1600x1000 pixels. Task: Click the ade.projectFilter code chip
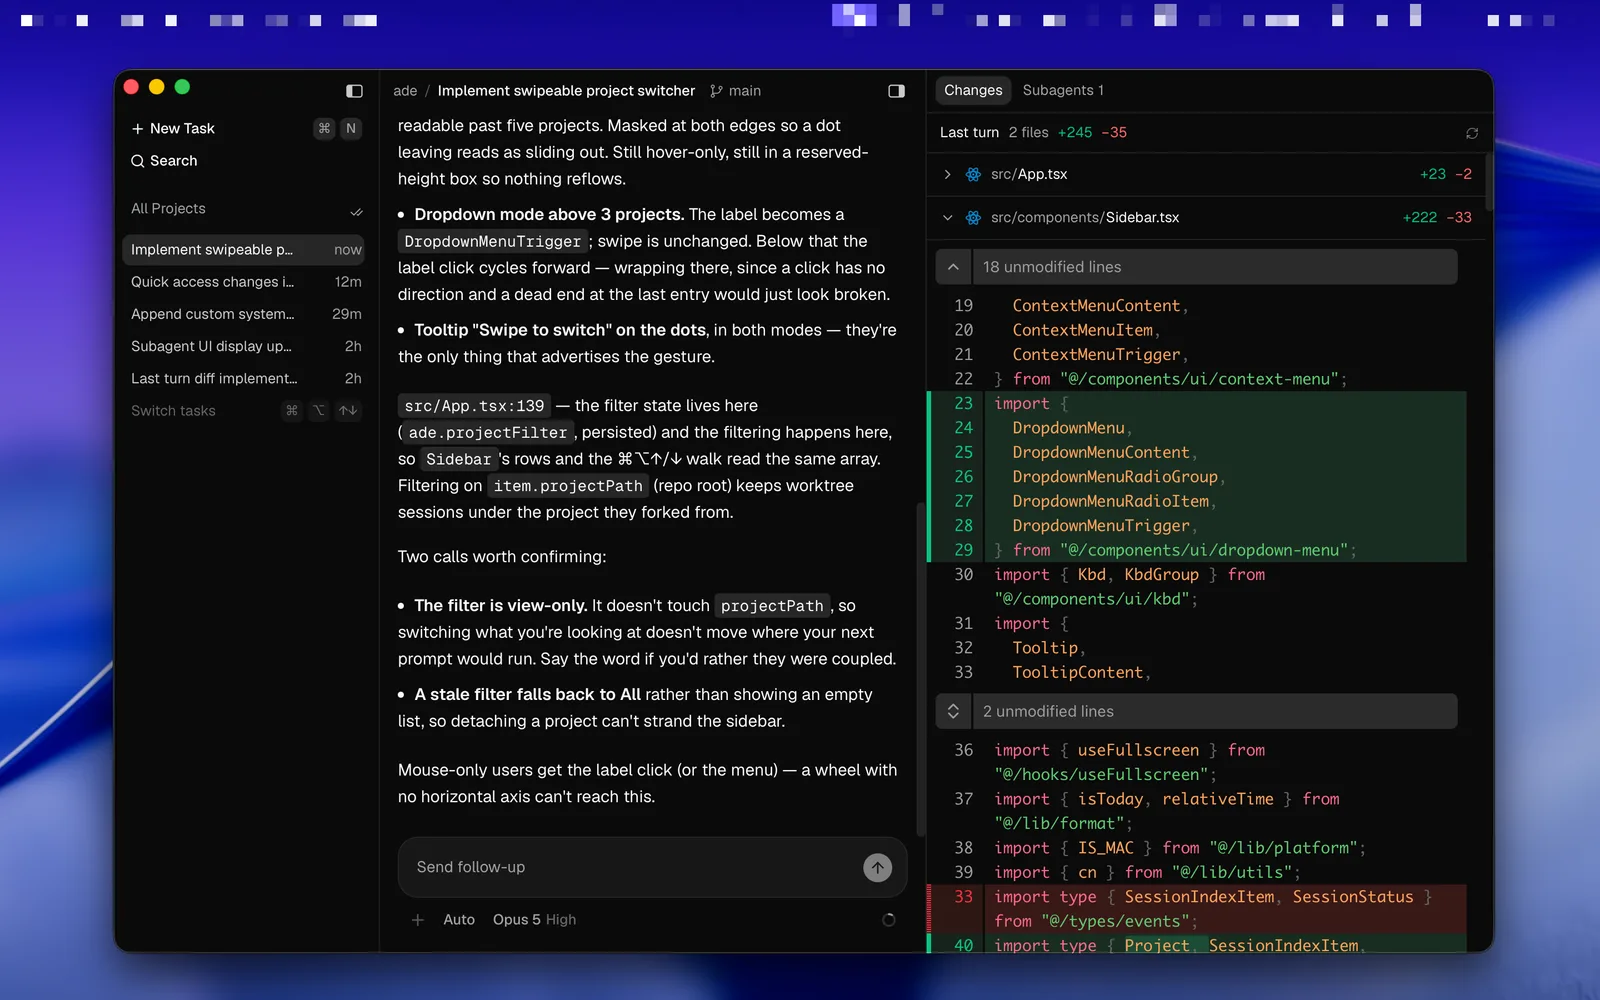click(488, 433)
